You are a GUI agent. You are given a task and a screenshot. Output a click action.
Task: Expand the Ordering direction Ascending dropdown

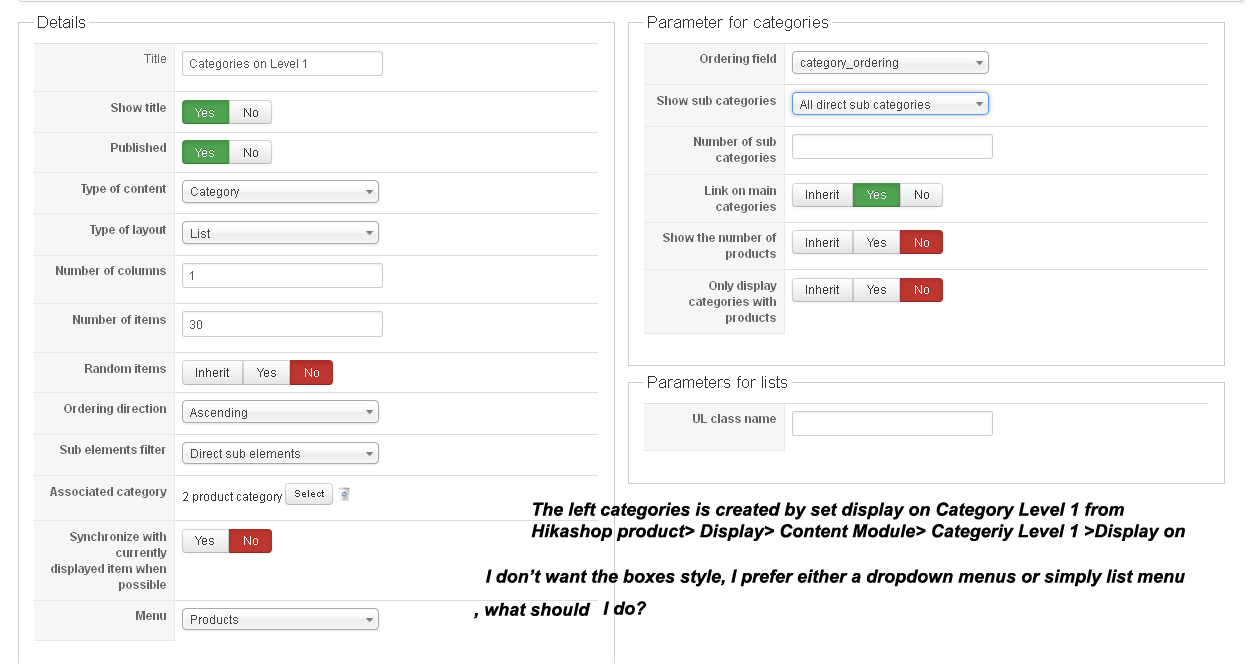(280, 412)
